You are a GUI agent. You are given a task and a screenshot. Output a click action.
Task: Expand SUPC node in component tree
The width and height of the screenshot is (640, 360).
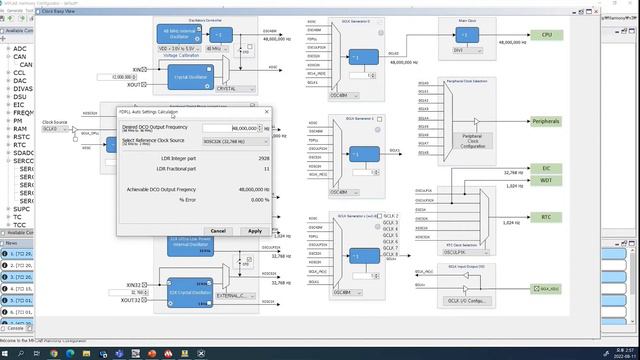pos(8,209)
